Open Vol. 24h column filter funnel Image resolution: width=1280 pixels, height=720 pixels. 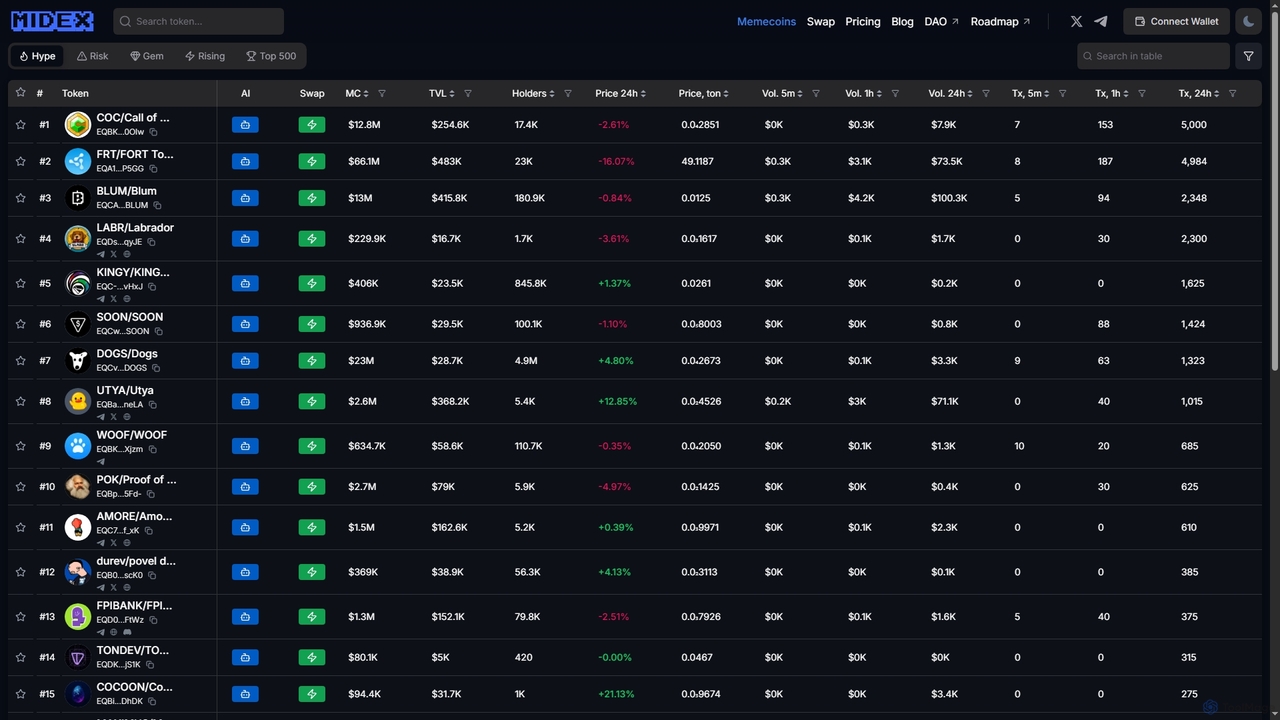tap(986, 93)
